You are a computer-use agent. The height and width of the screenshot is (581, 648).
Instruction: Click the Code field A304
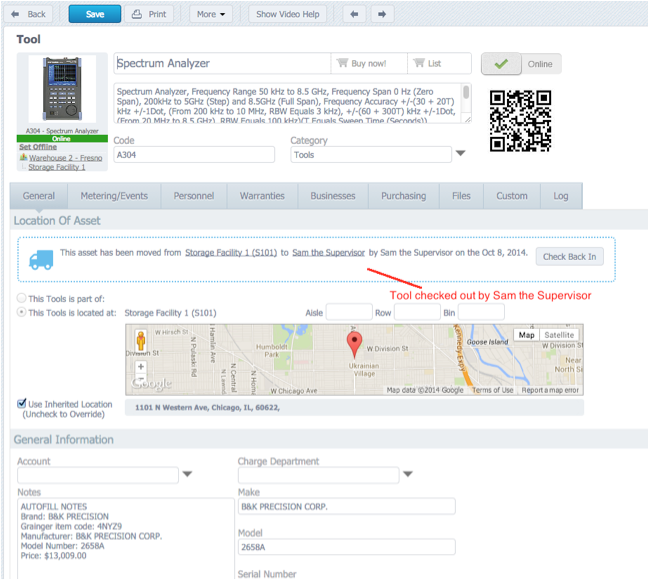click(194, 155)
